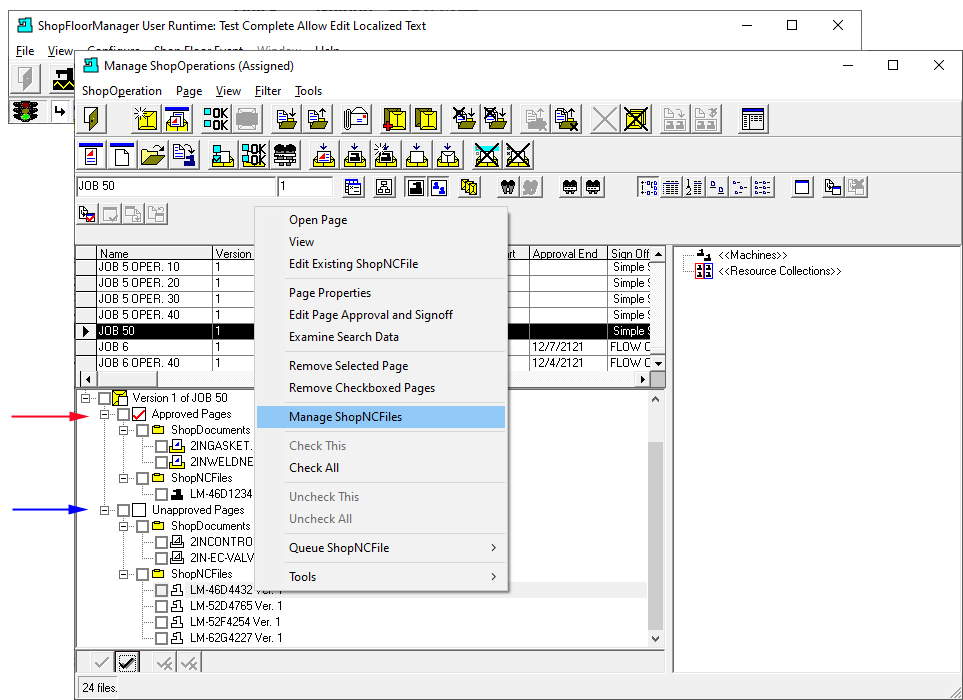963x700 pixels.
Task: Collapse ShopDocuments under Unapproved Pages
Action: click(x=123, y=526)
